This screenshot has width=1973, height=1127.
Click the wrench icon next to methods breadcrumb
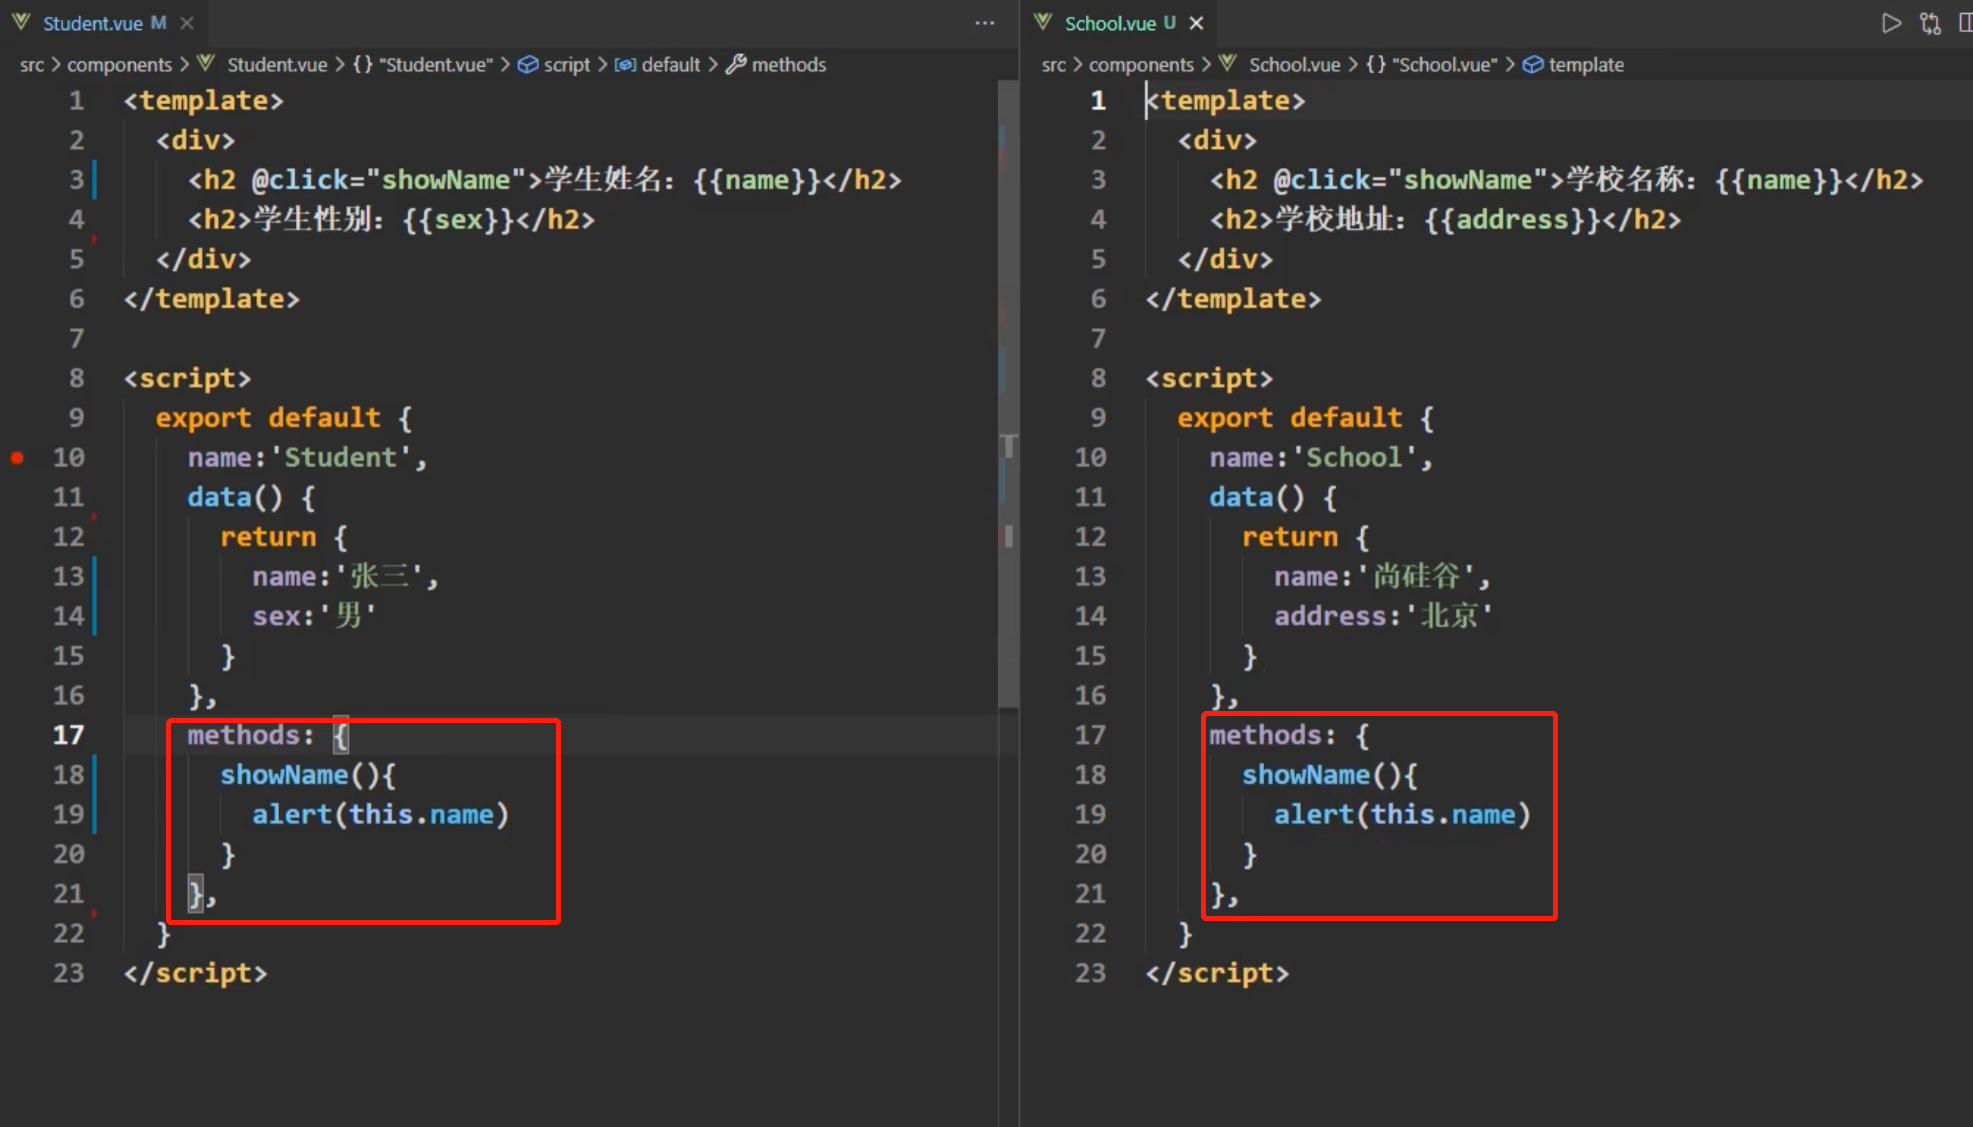pos(736,64)
